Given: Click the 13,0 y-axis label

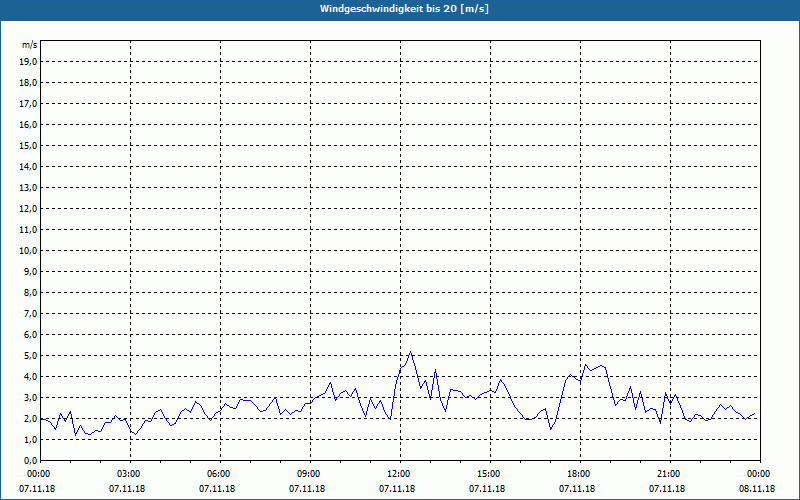Looking at the screenshot, I should coord(29,188).
